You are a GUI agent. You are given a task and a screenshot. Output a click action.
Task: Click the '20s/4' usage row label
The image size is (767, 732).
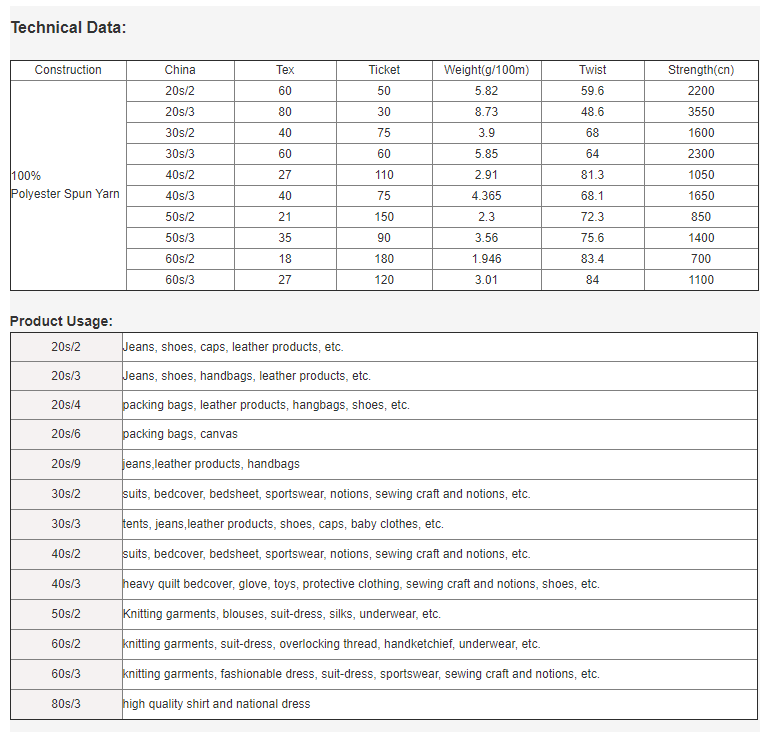pyautogui.click(x=66, y=405)
